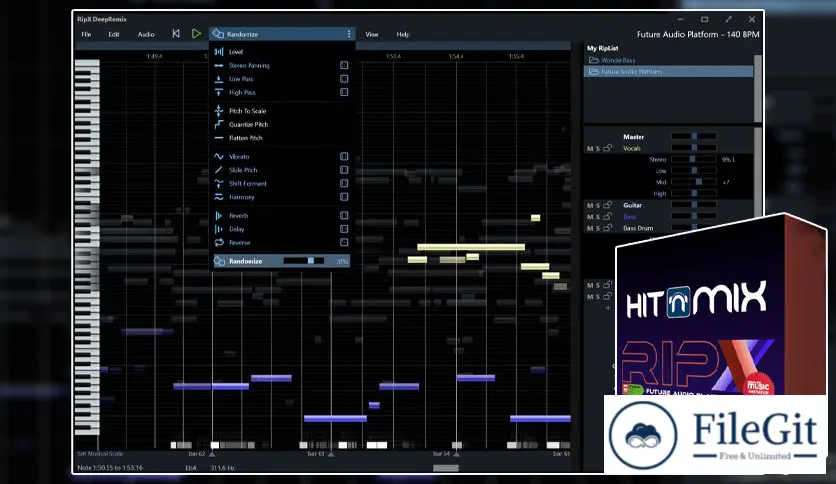Open High Pass options box
Viewport: 836px width, 484px height.
tap(344, 92)
